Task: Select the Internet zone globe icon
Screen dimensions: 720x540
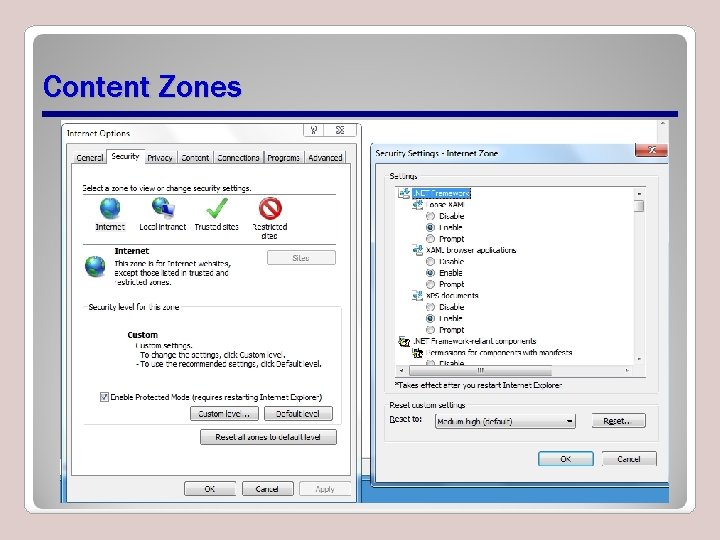Action: coord(110,208)
